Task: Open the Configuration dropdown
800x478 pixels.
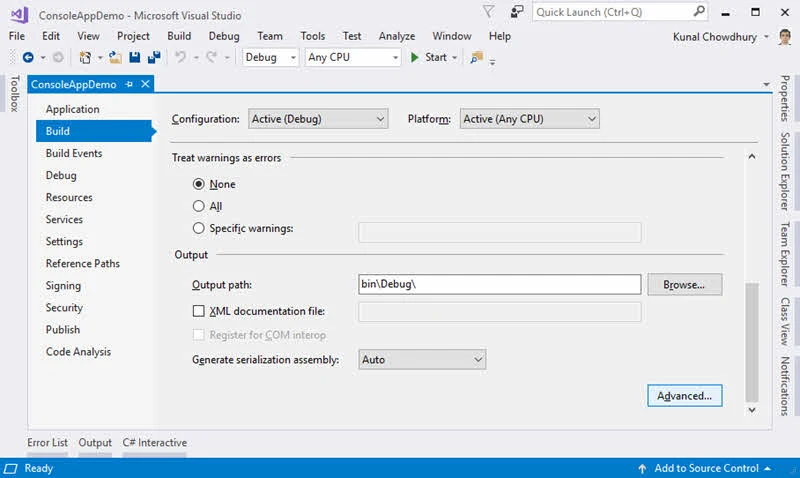Action: point(318,119)
